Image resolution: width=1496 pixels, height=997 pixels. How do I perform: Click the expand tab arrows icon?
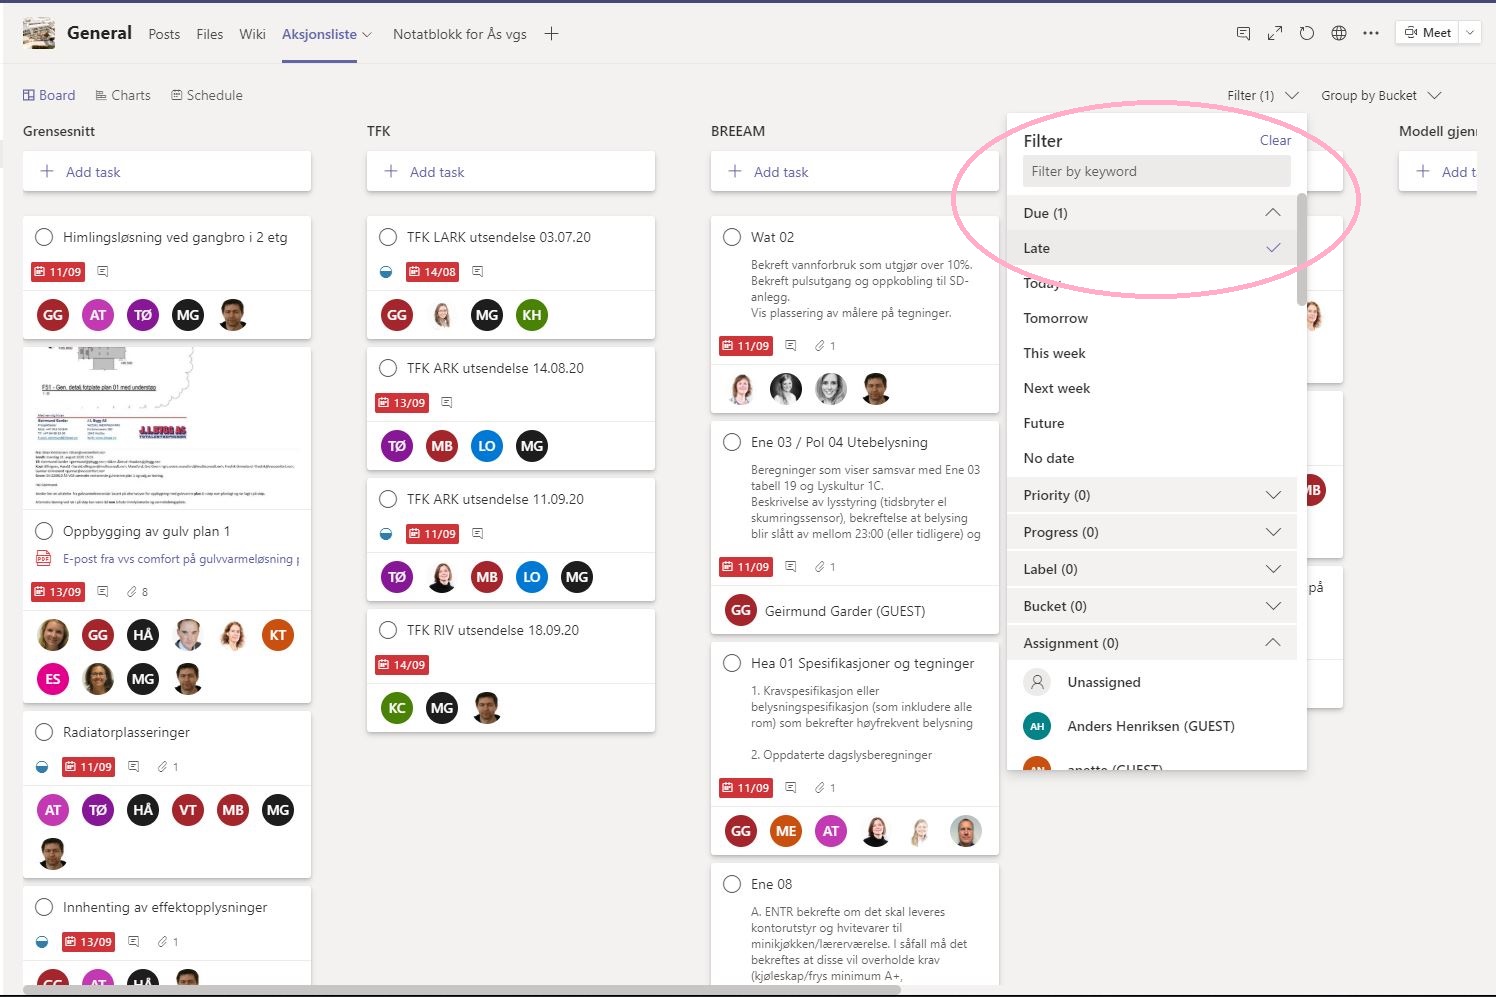click(x=1275, y=33)
